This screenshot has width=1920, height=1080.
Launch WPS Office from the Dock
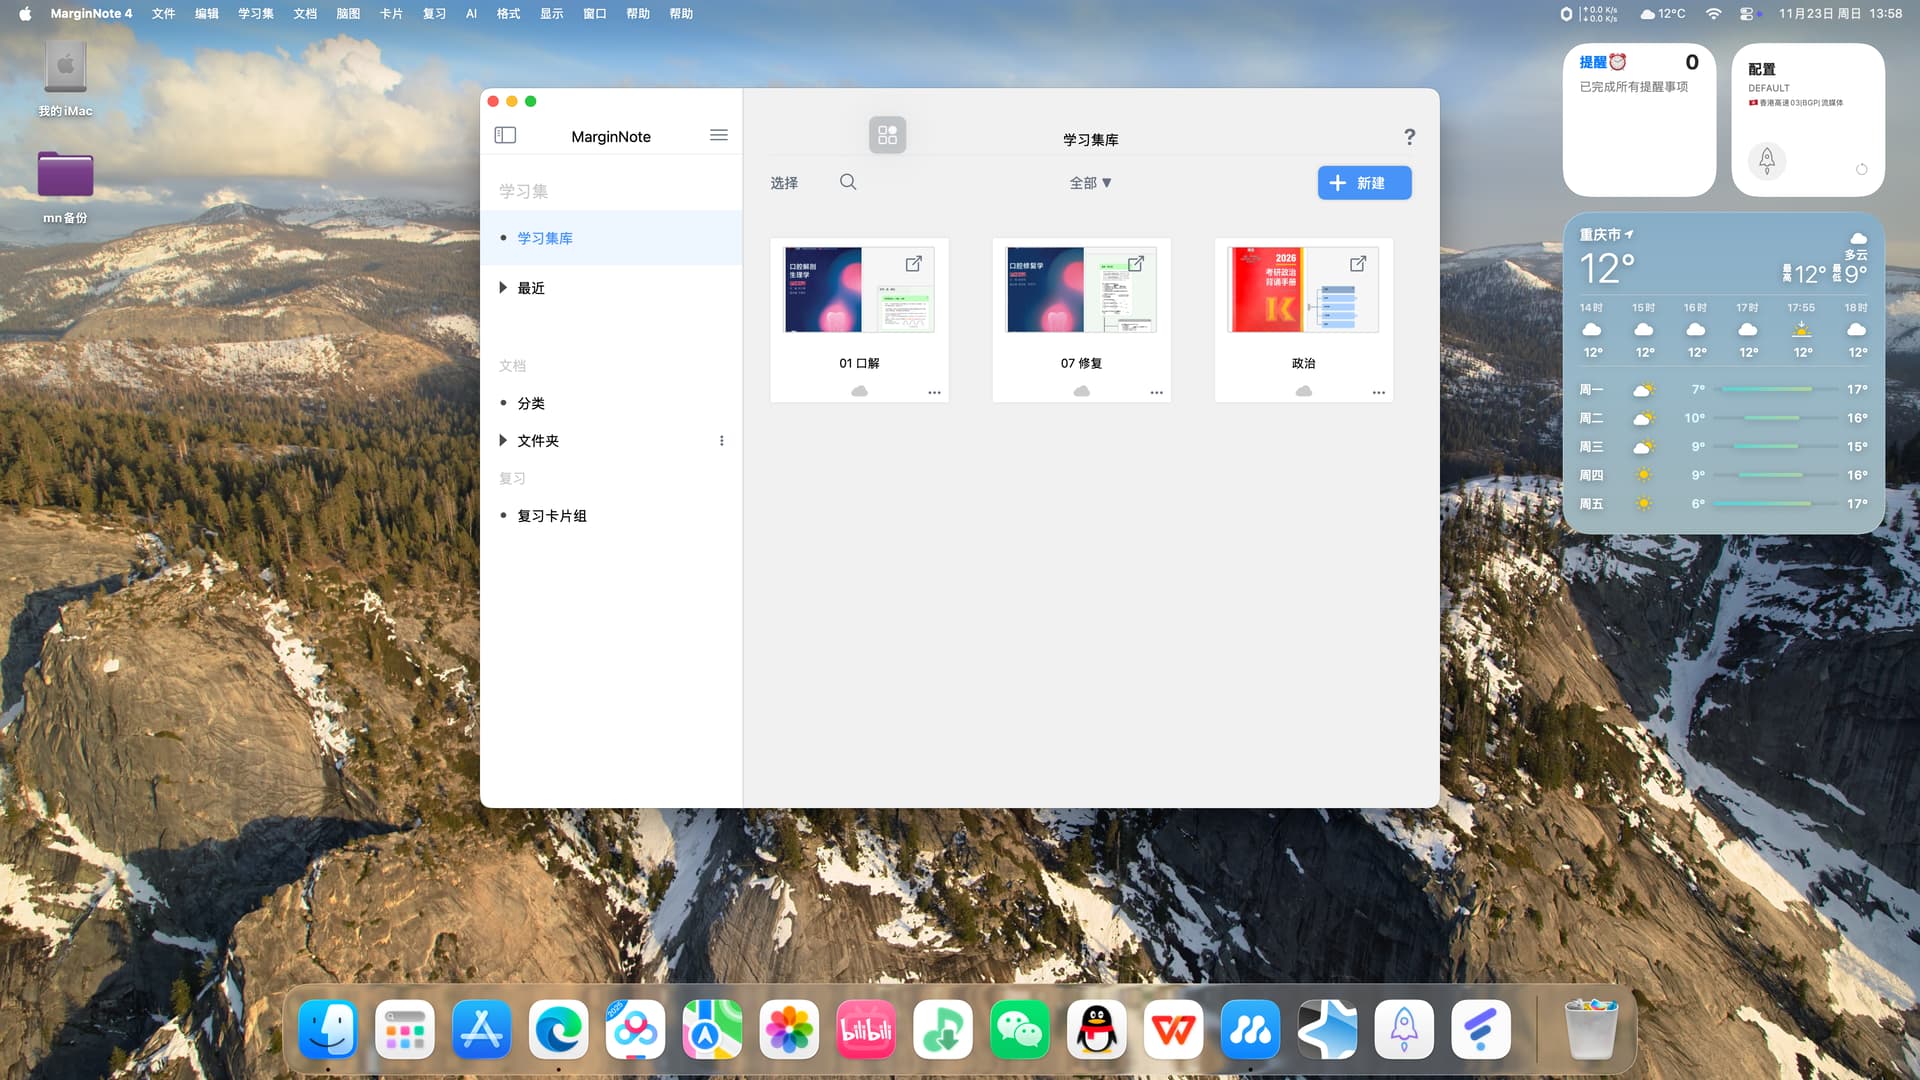[x=1173, y=1030]
